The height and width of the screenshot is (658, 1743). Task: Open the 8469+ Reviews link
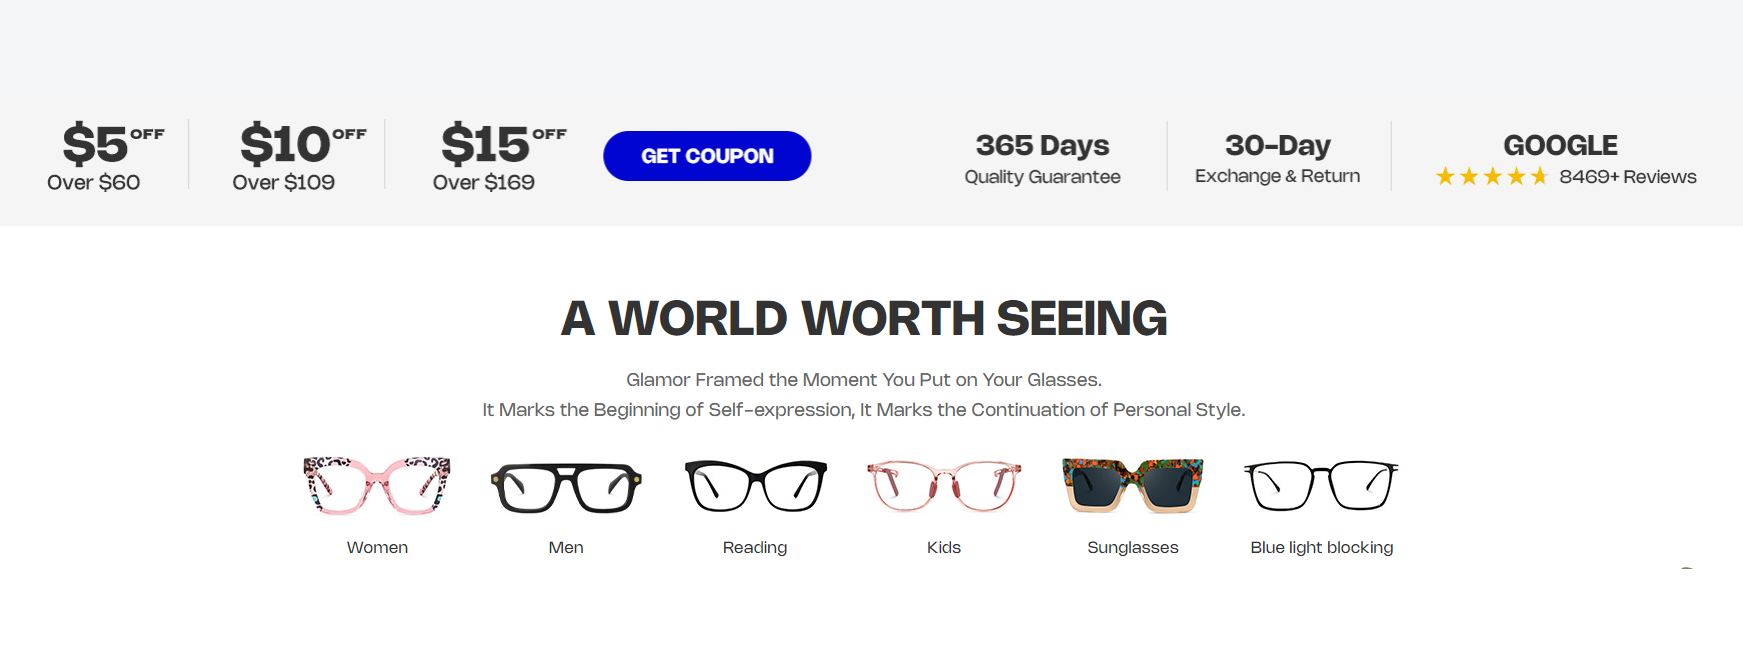1628,177
